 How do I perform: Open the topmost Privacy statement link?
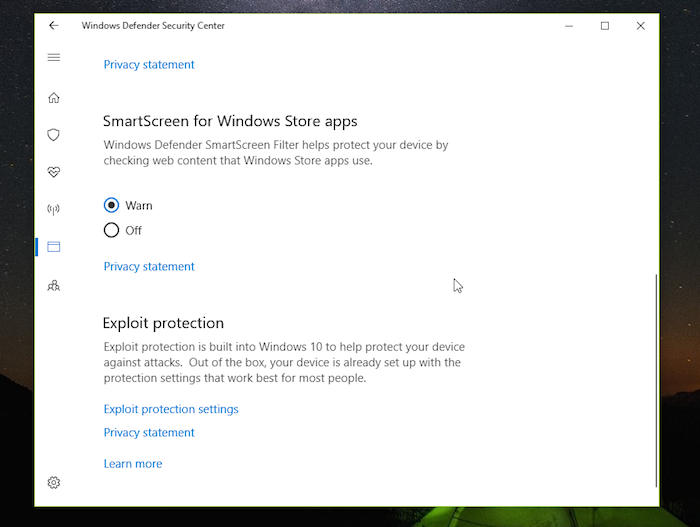(x=149, y=65)
